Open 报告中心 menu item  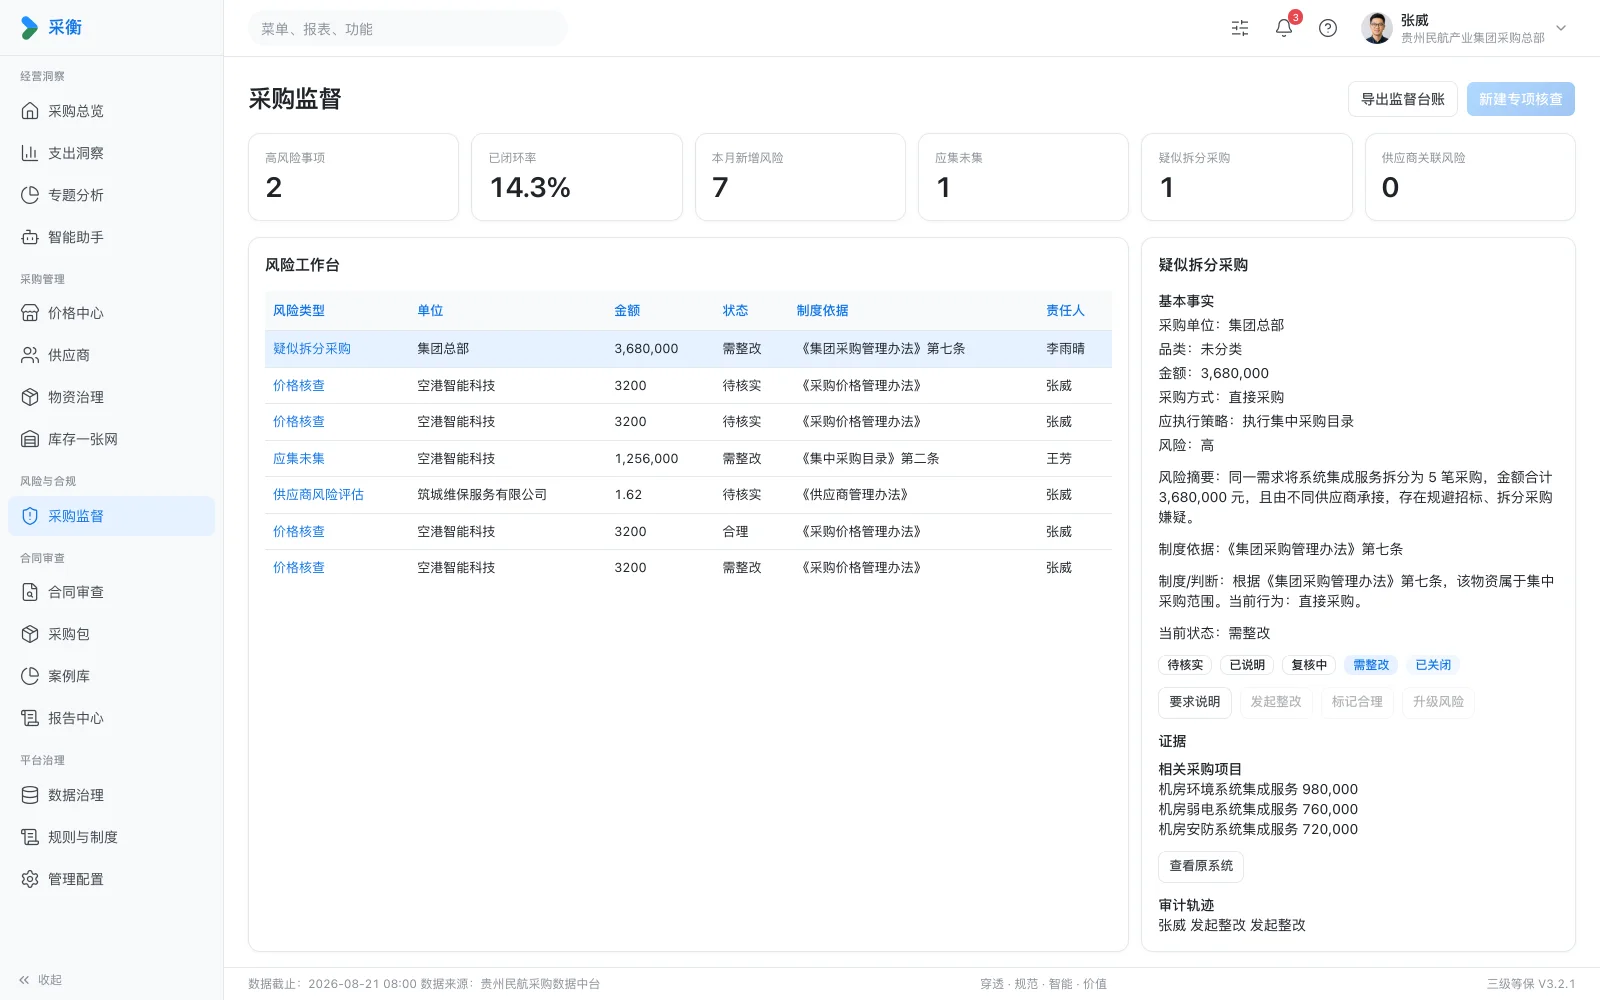click(x=112, y=718)
